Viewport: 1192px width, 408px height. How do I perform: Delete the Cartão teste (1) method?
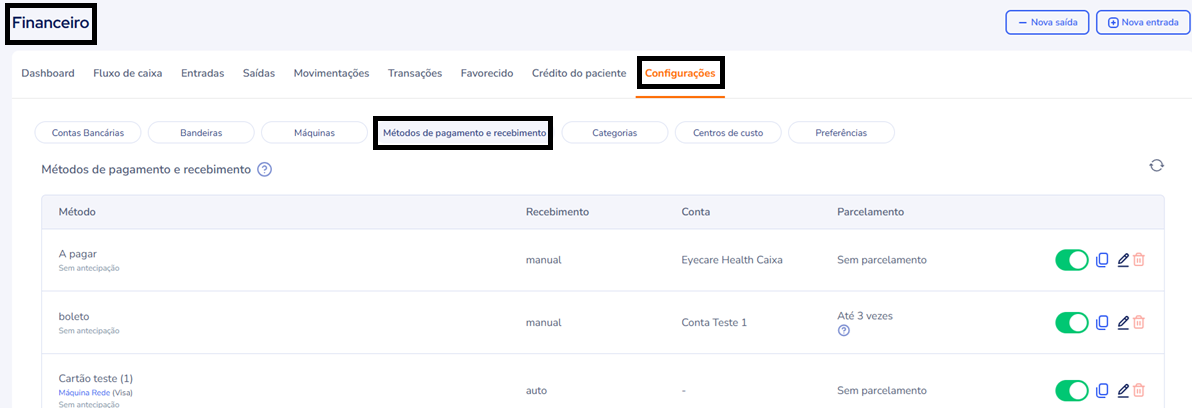click(1139, 390)
